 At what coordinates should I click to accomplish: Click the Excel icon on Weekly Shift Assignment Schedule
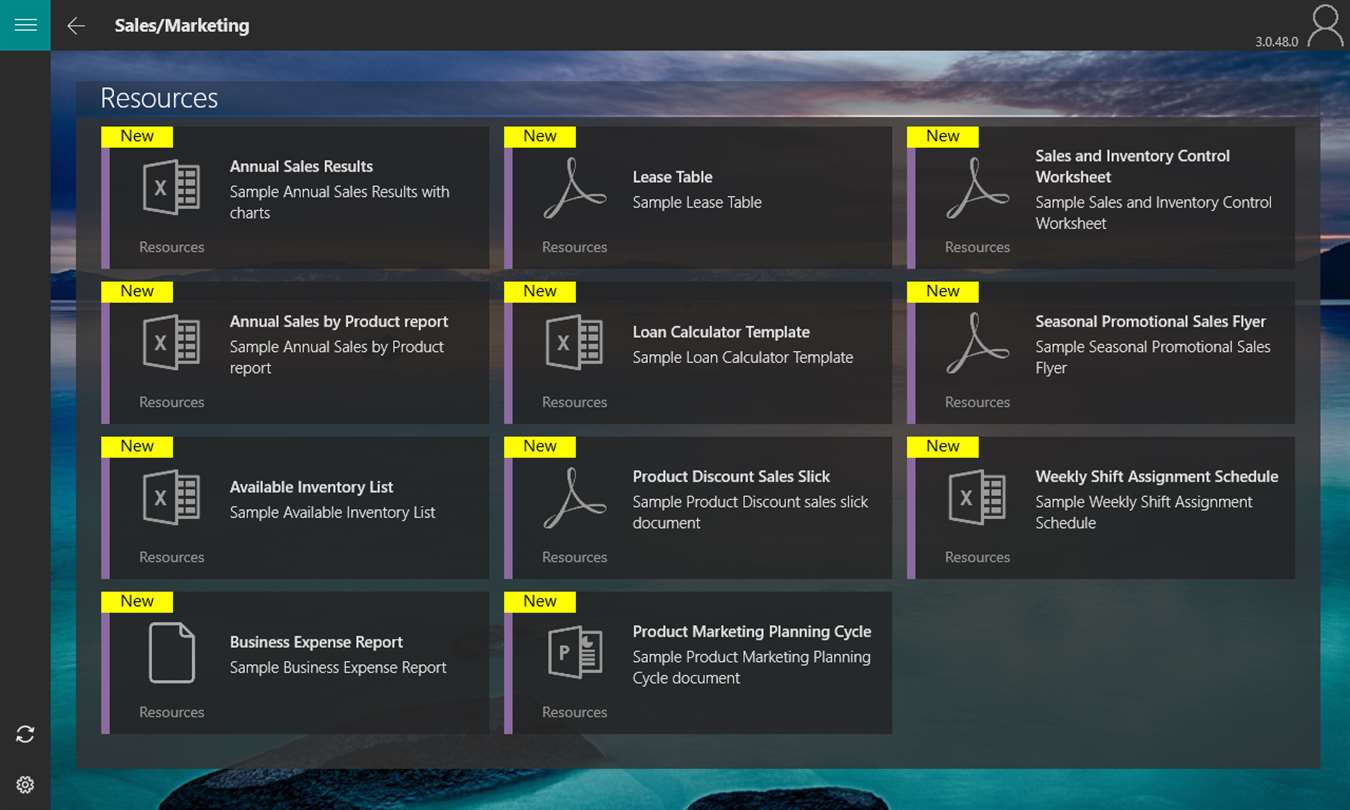click(x=978, y=497)
